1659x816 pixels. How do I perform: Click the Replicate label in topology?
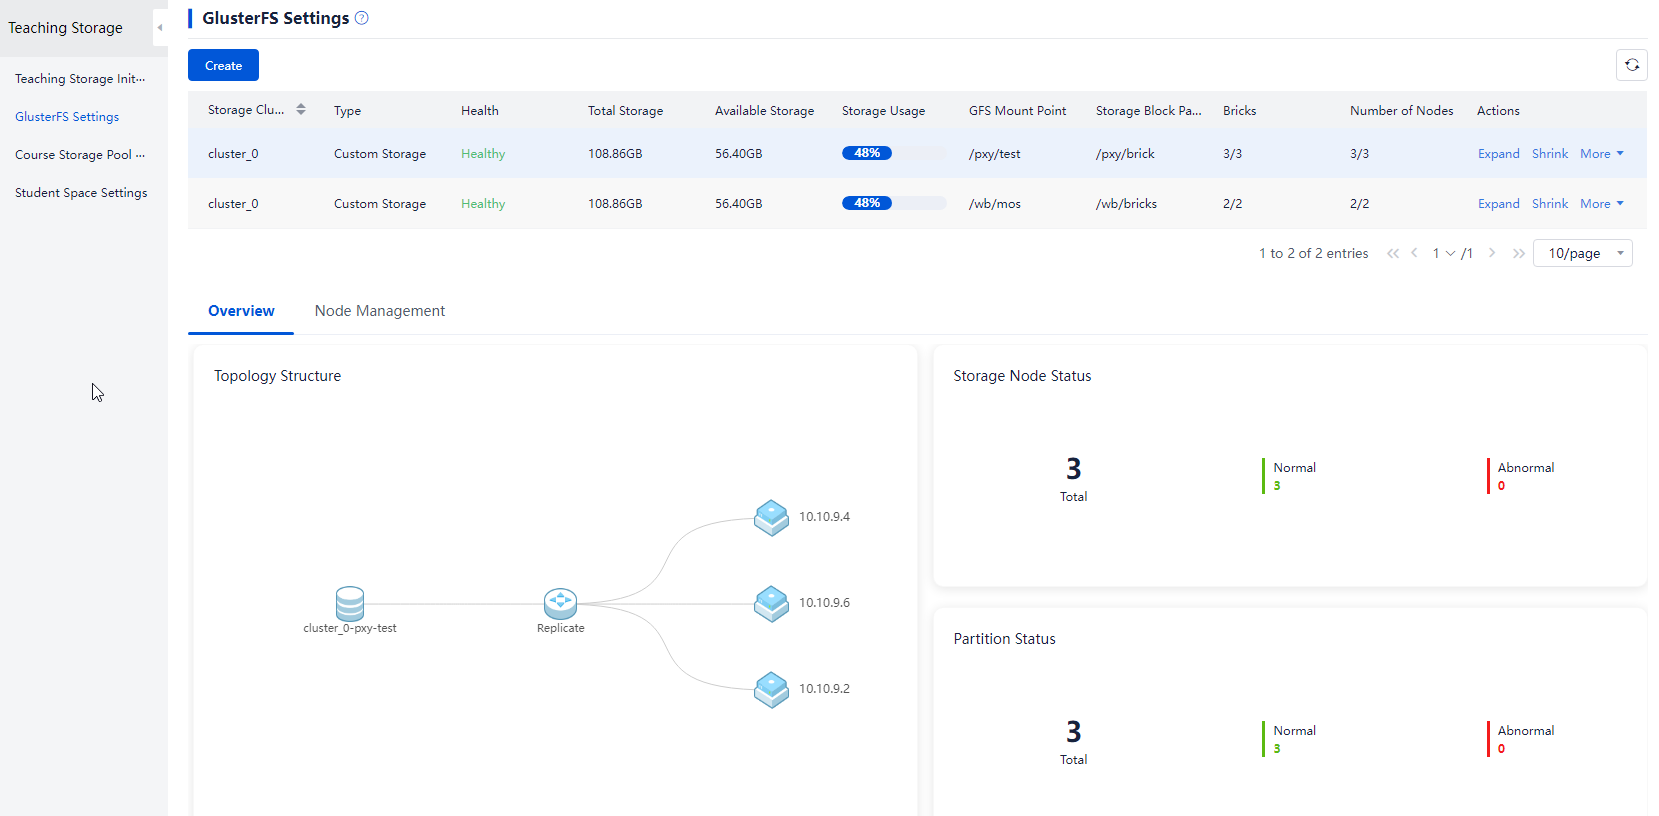(561, 628)
